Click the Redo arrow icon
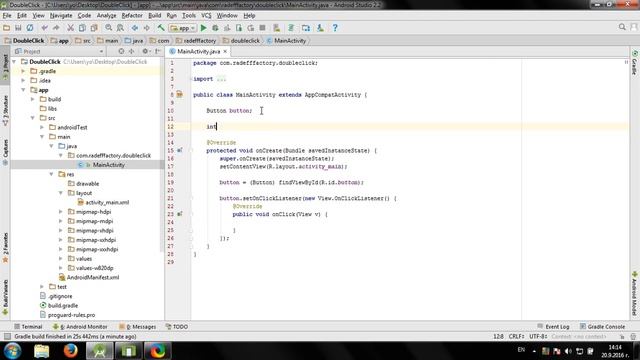 pos(56,28)
